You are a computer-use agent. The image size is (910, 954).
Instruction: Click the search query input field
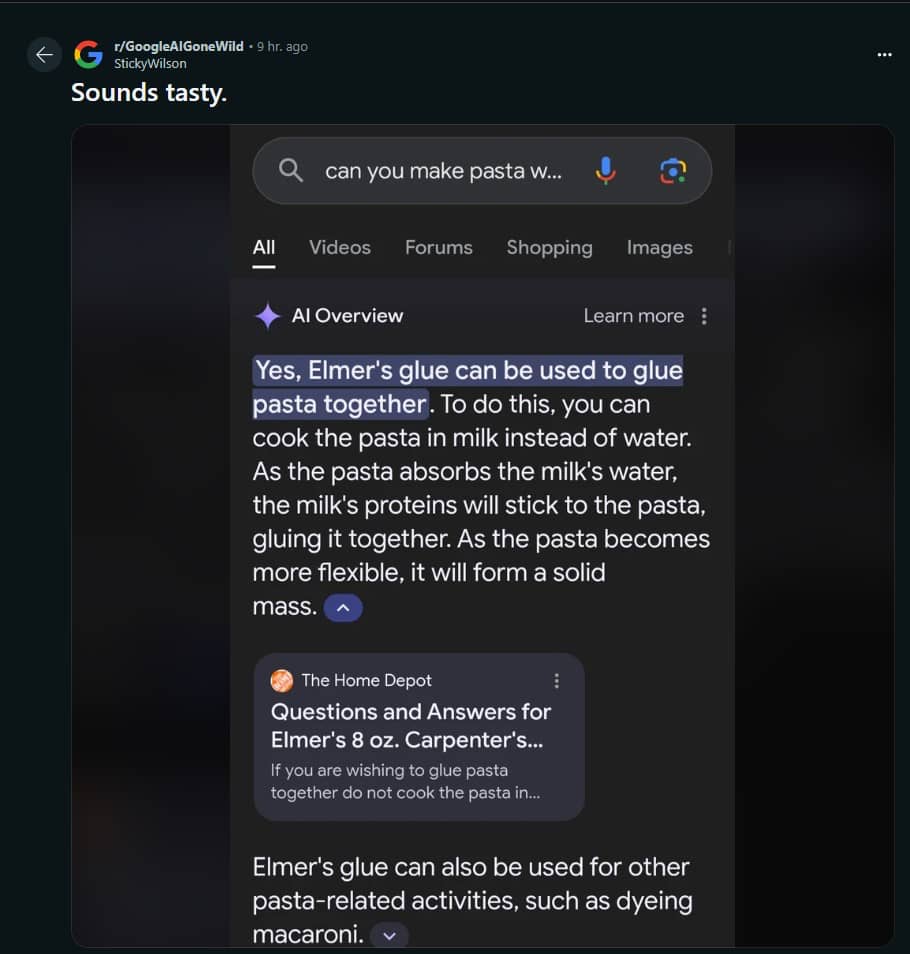tap(443, 171)
